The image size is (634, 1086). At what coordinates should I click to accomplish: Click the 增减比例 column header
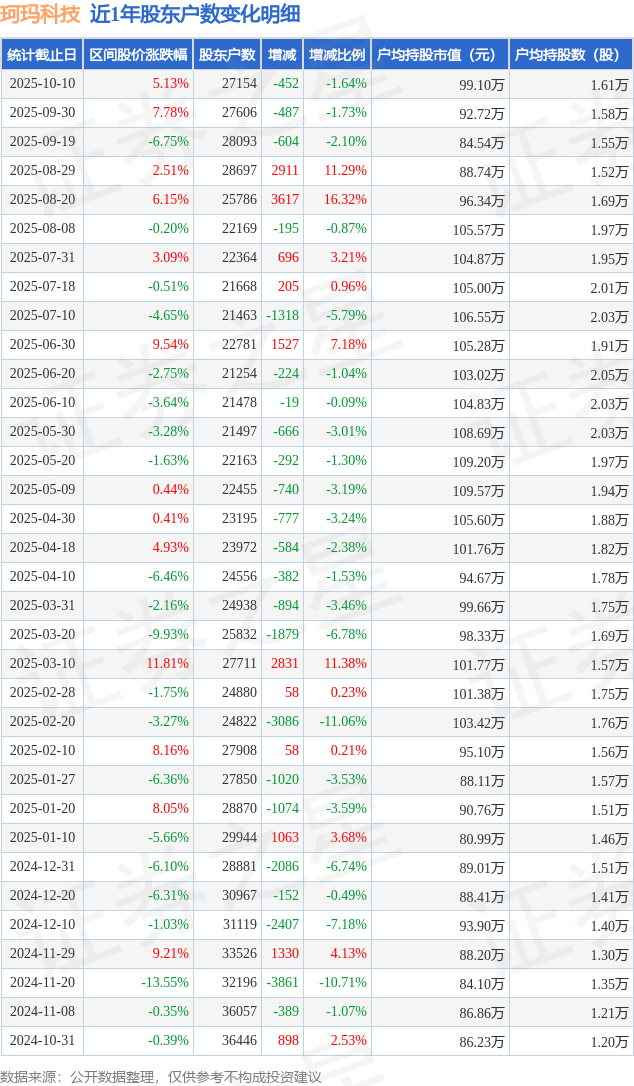tap(337, 55)
